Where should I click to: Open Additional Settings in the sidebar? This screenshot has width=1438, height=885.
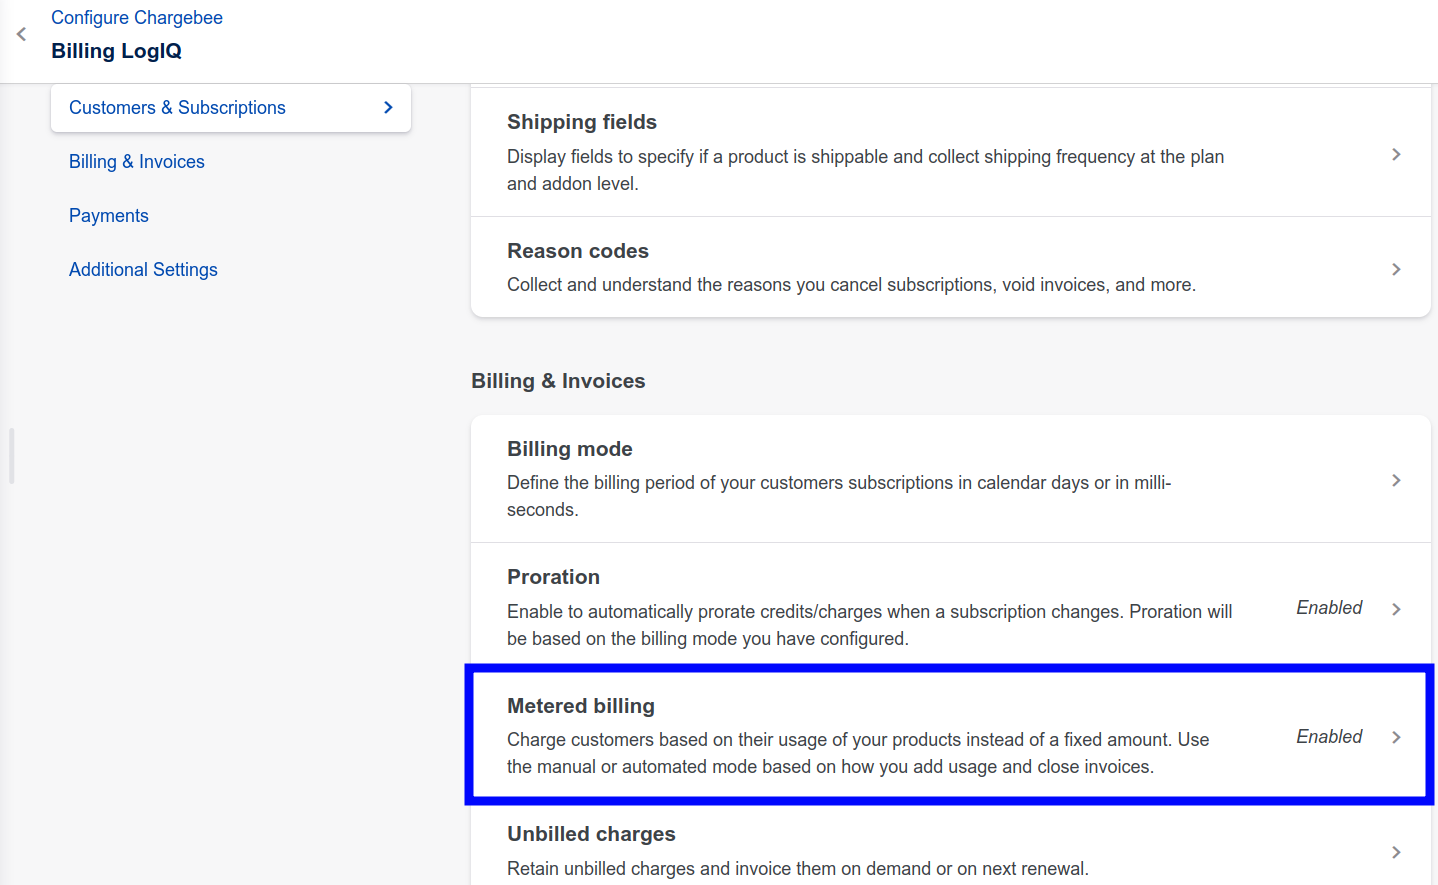coord(143,270)
